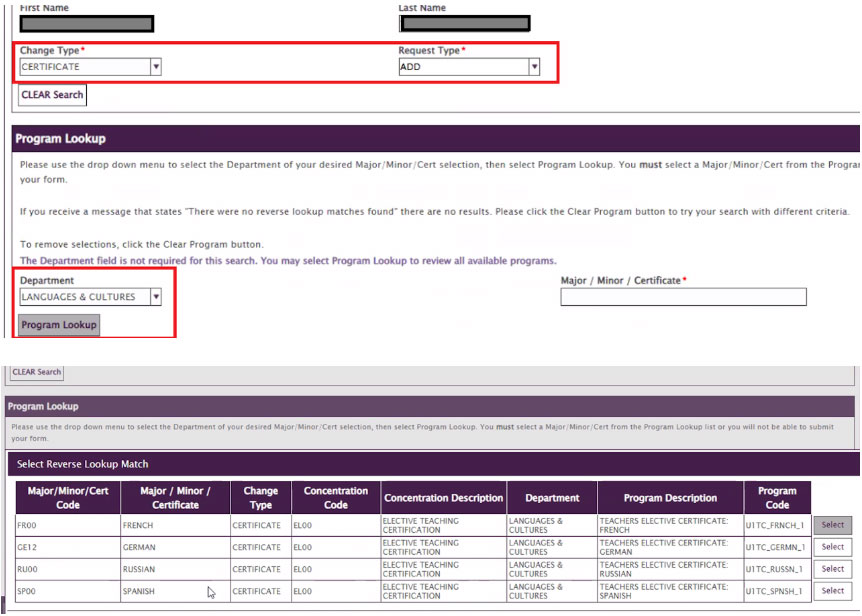
Task: Click the Last Name input field
Action: (x=465, y=23)
